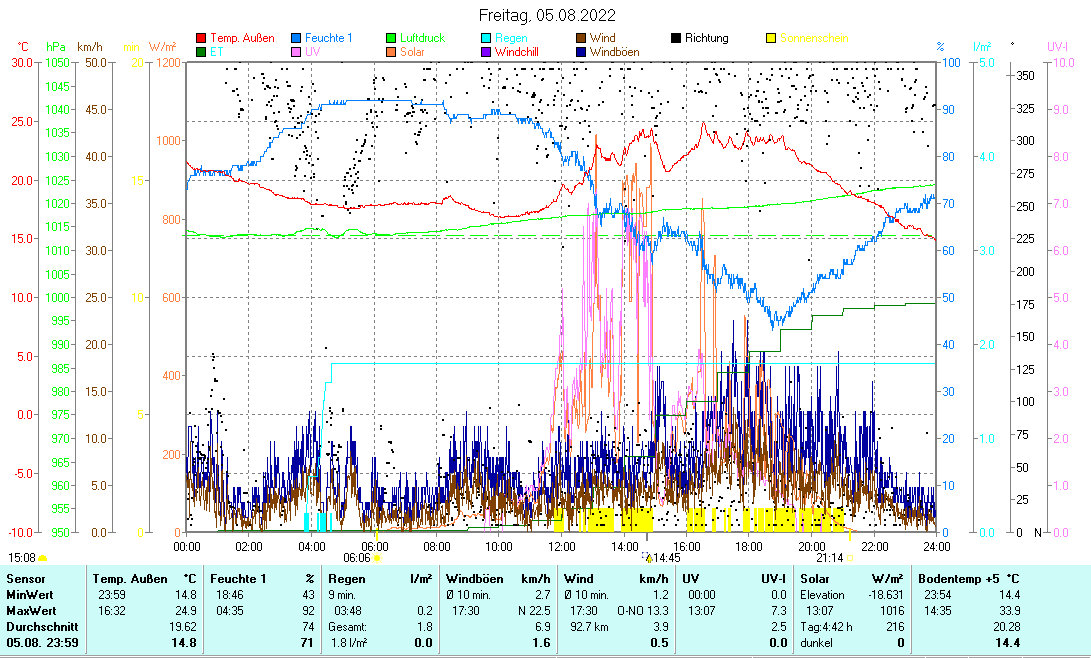Click the dark green ET legend swatch
Screen dimensions: 1091x658
pyautogui.click(x=201, y=52)
